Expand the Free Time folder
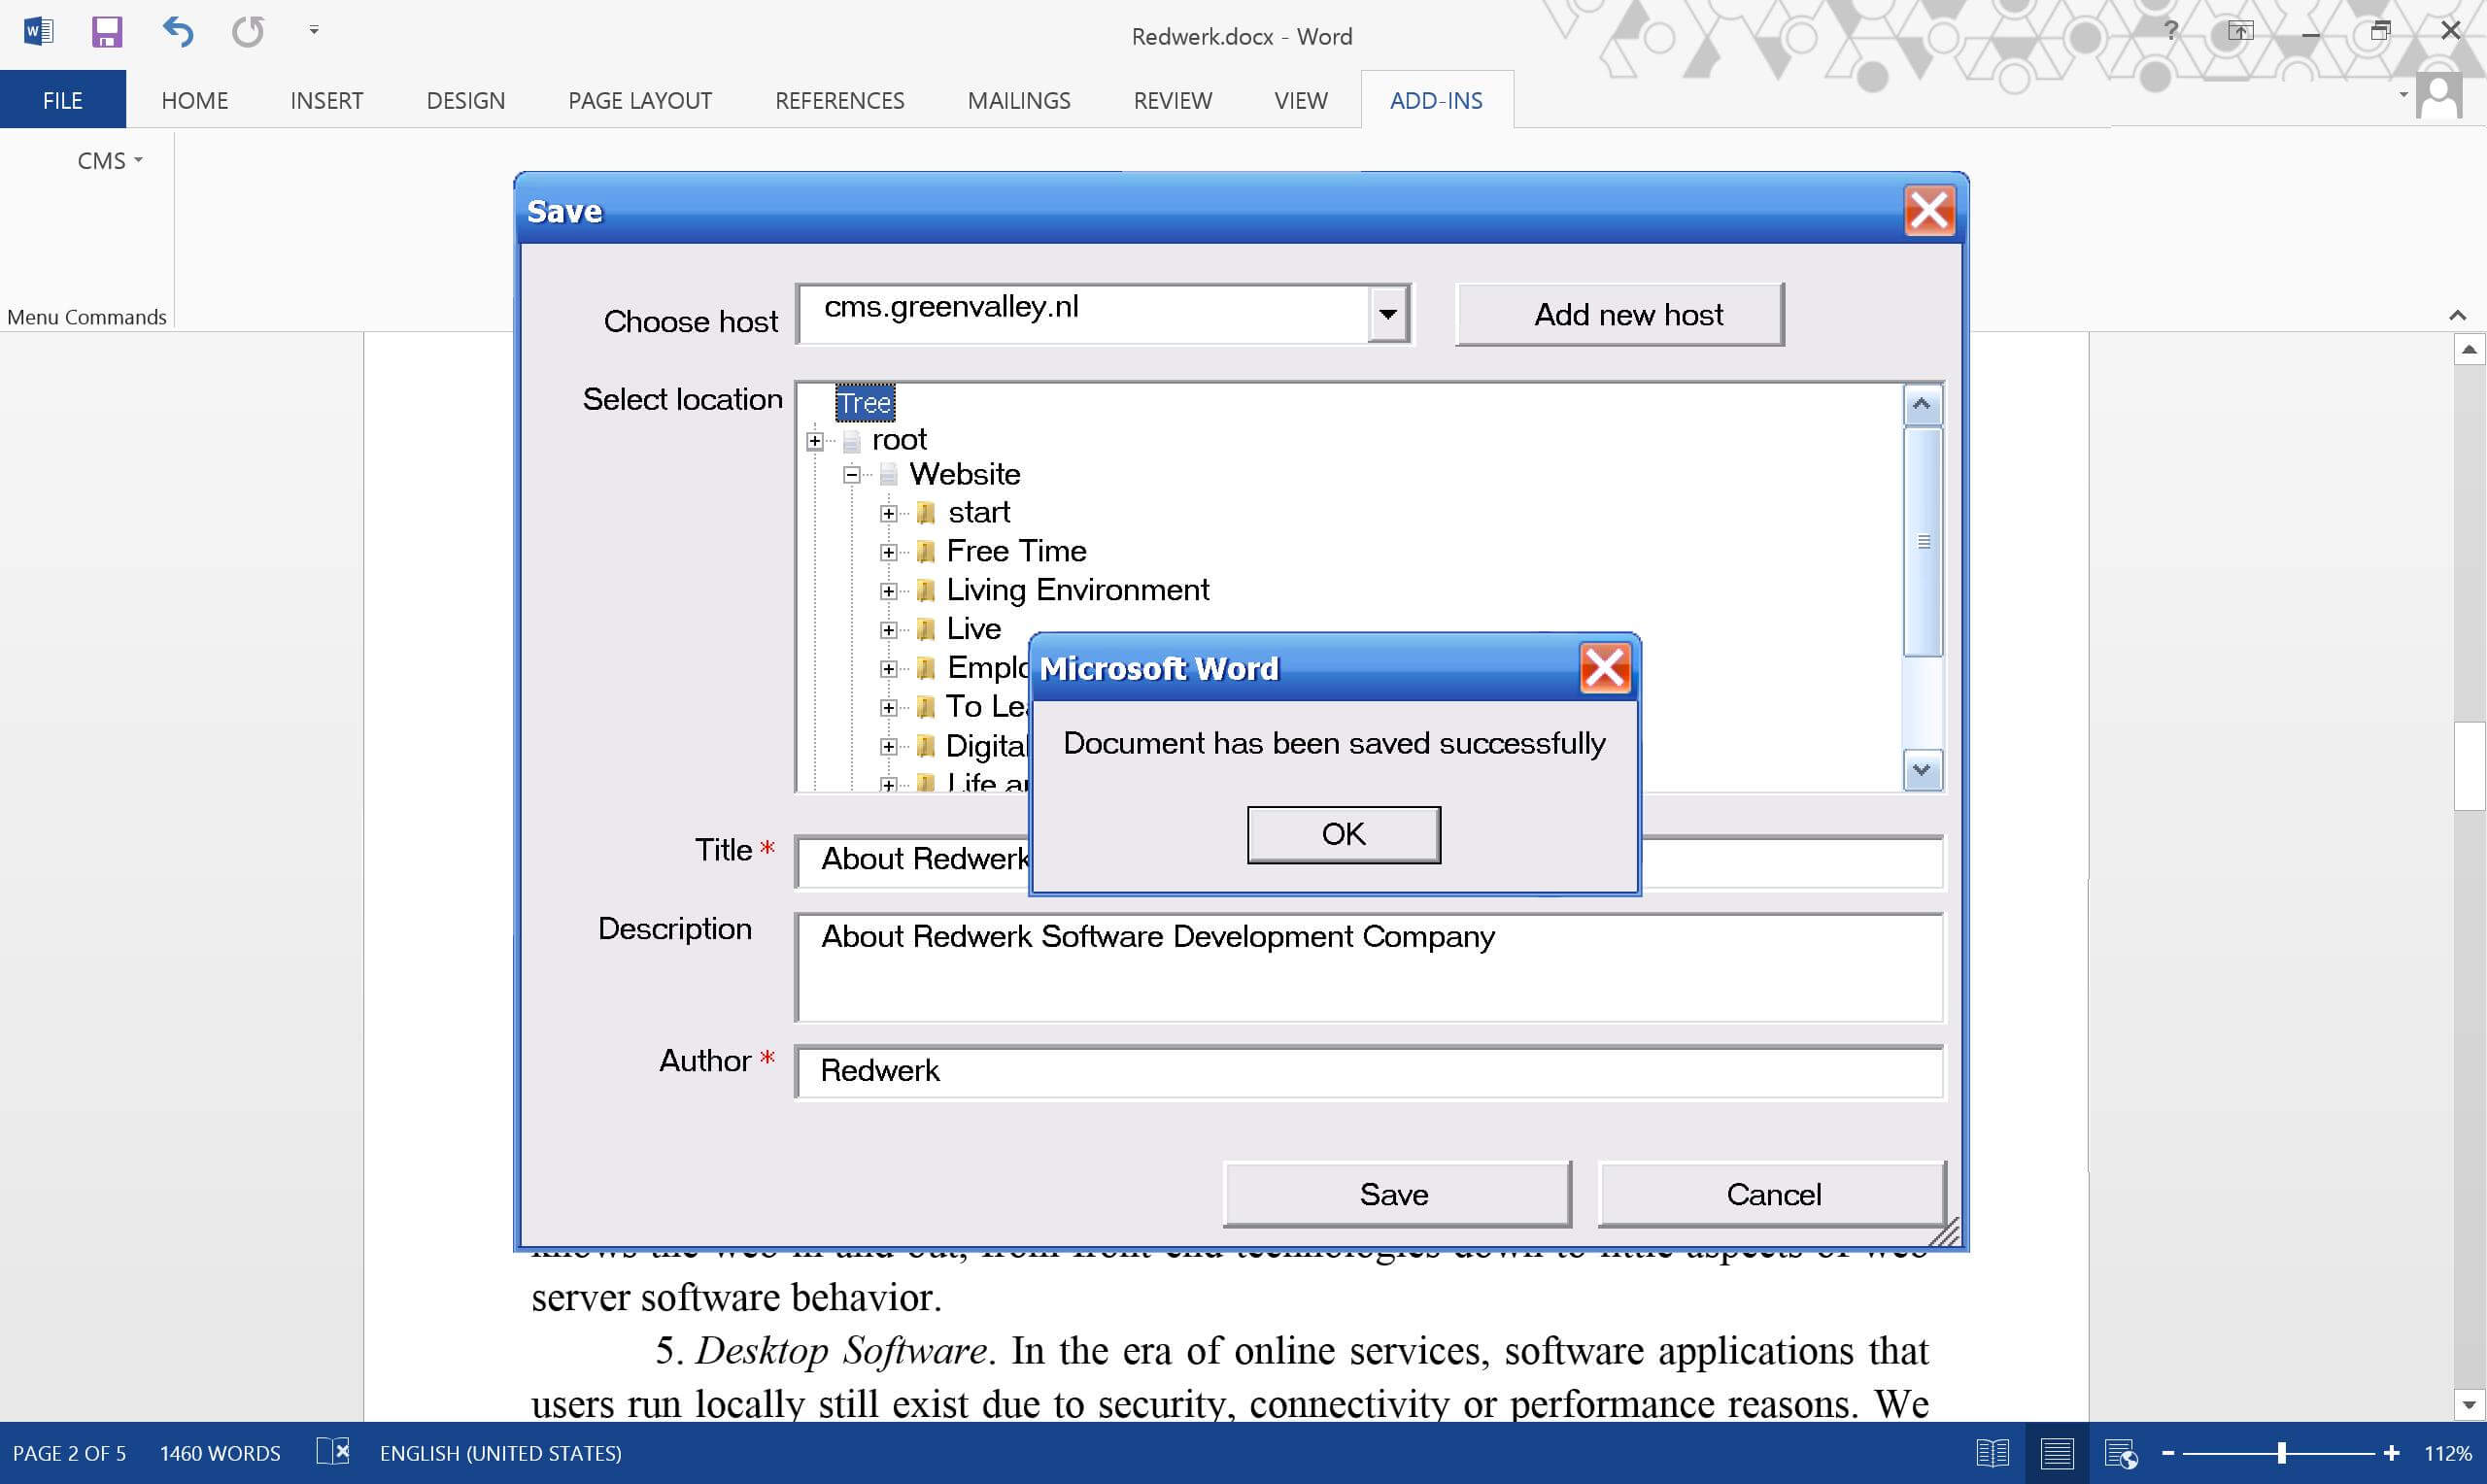Image resolution: width=2487 pixels, height=1484 pixels. (888, 552)
